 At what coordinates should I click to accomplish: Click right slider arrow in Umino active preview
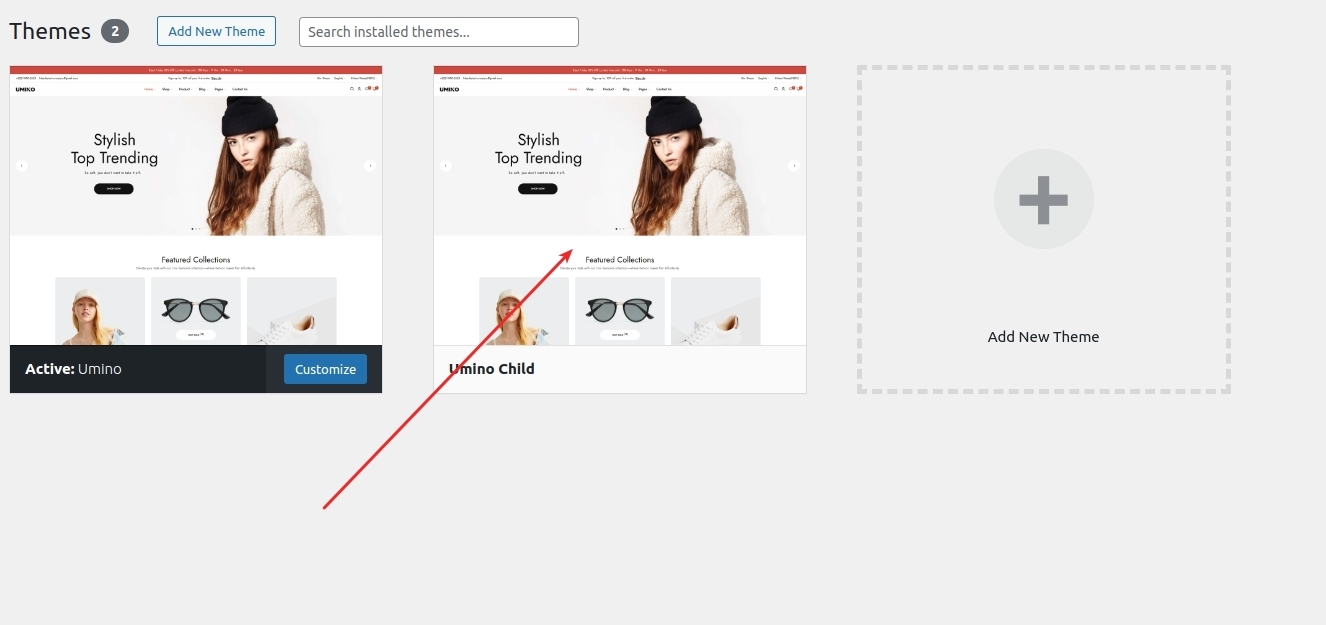tap(369, 165)
